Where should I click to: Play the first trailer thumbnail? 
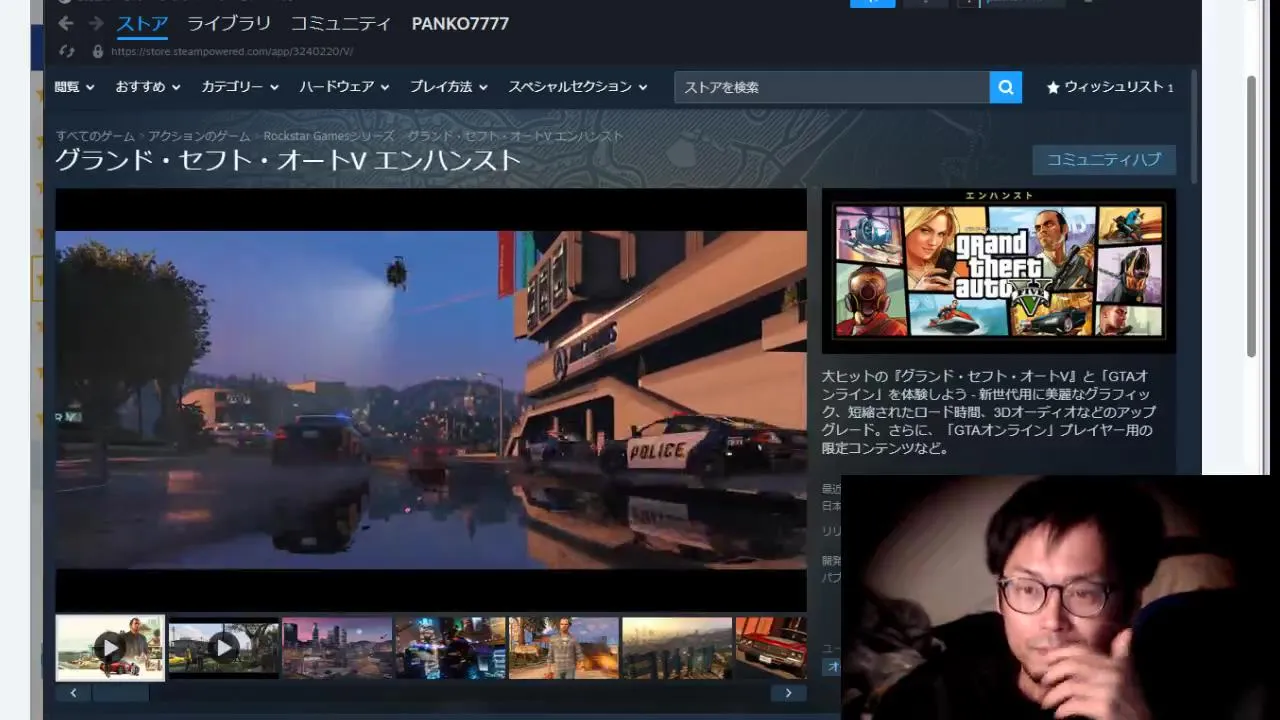click(x=110, y=647)
